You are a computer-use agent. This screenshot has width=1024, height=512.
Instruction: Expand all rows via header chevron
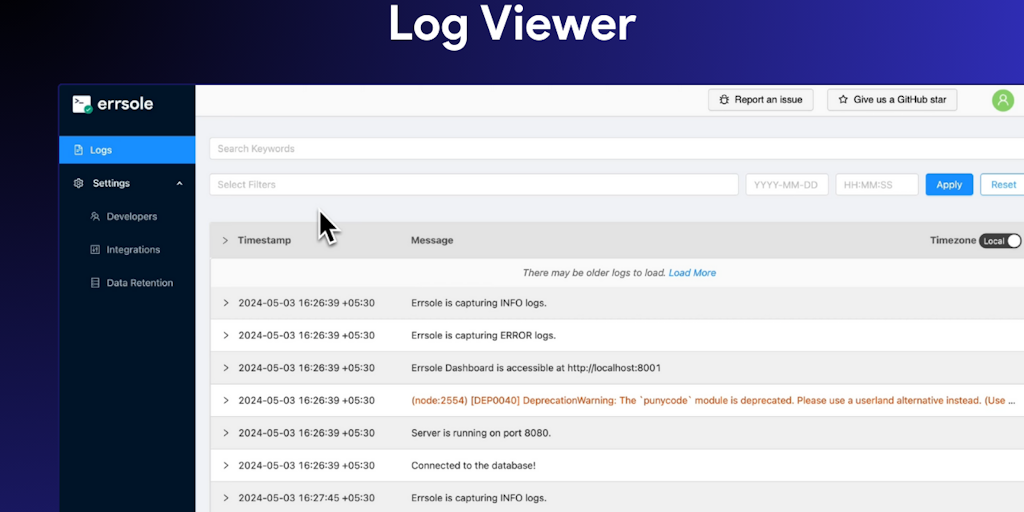[x=225, y=240]
